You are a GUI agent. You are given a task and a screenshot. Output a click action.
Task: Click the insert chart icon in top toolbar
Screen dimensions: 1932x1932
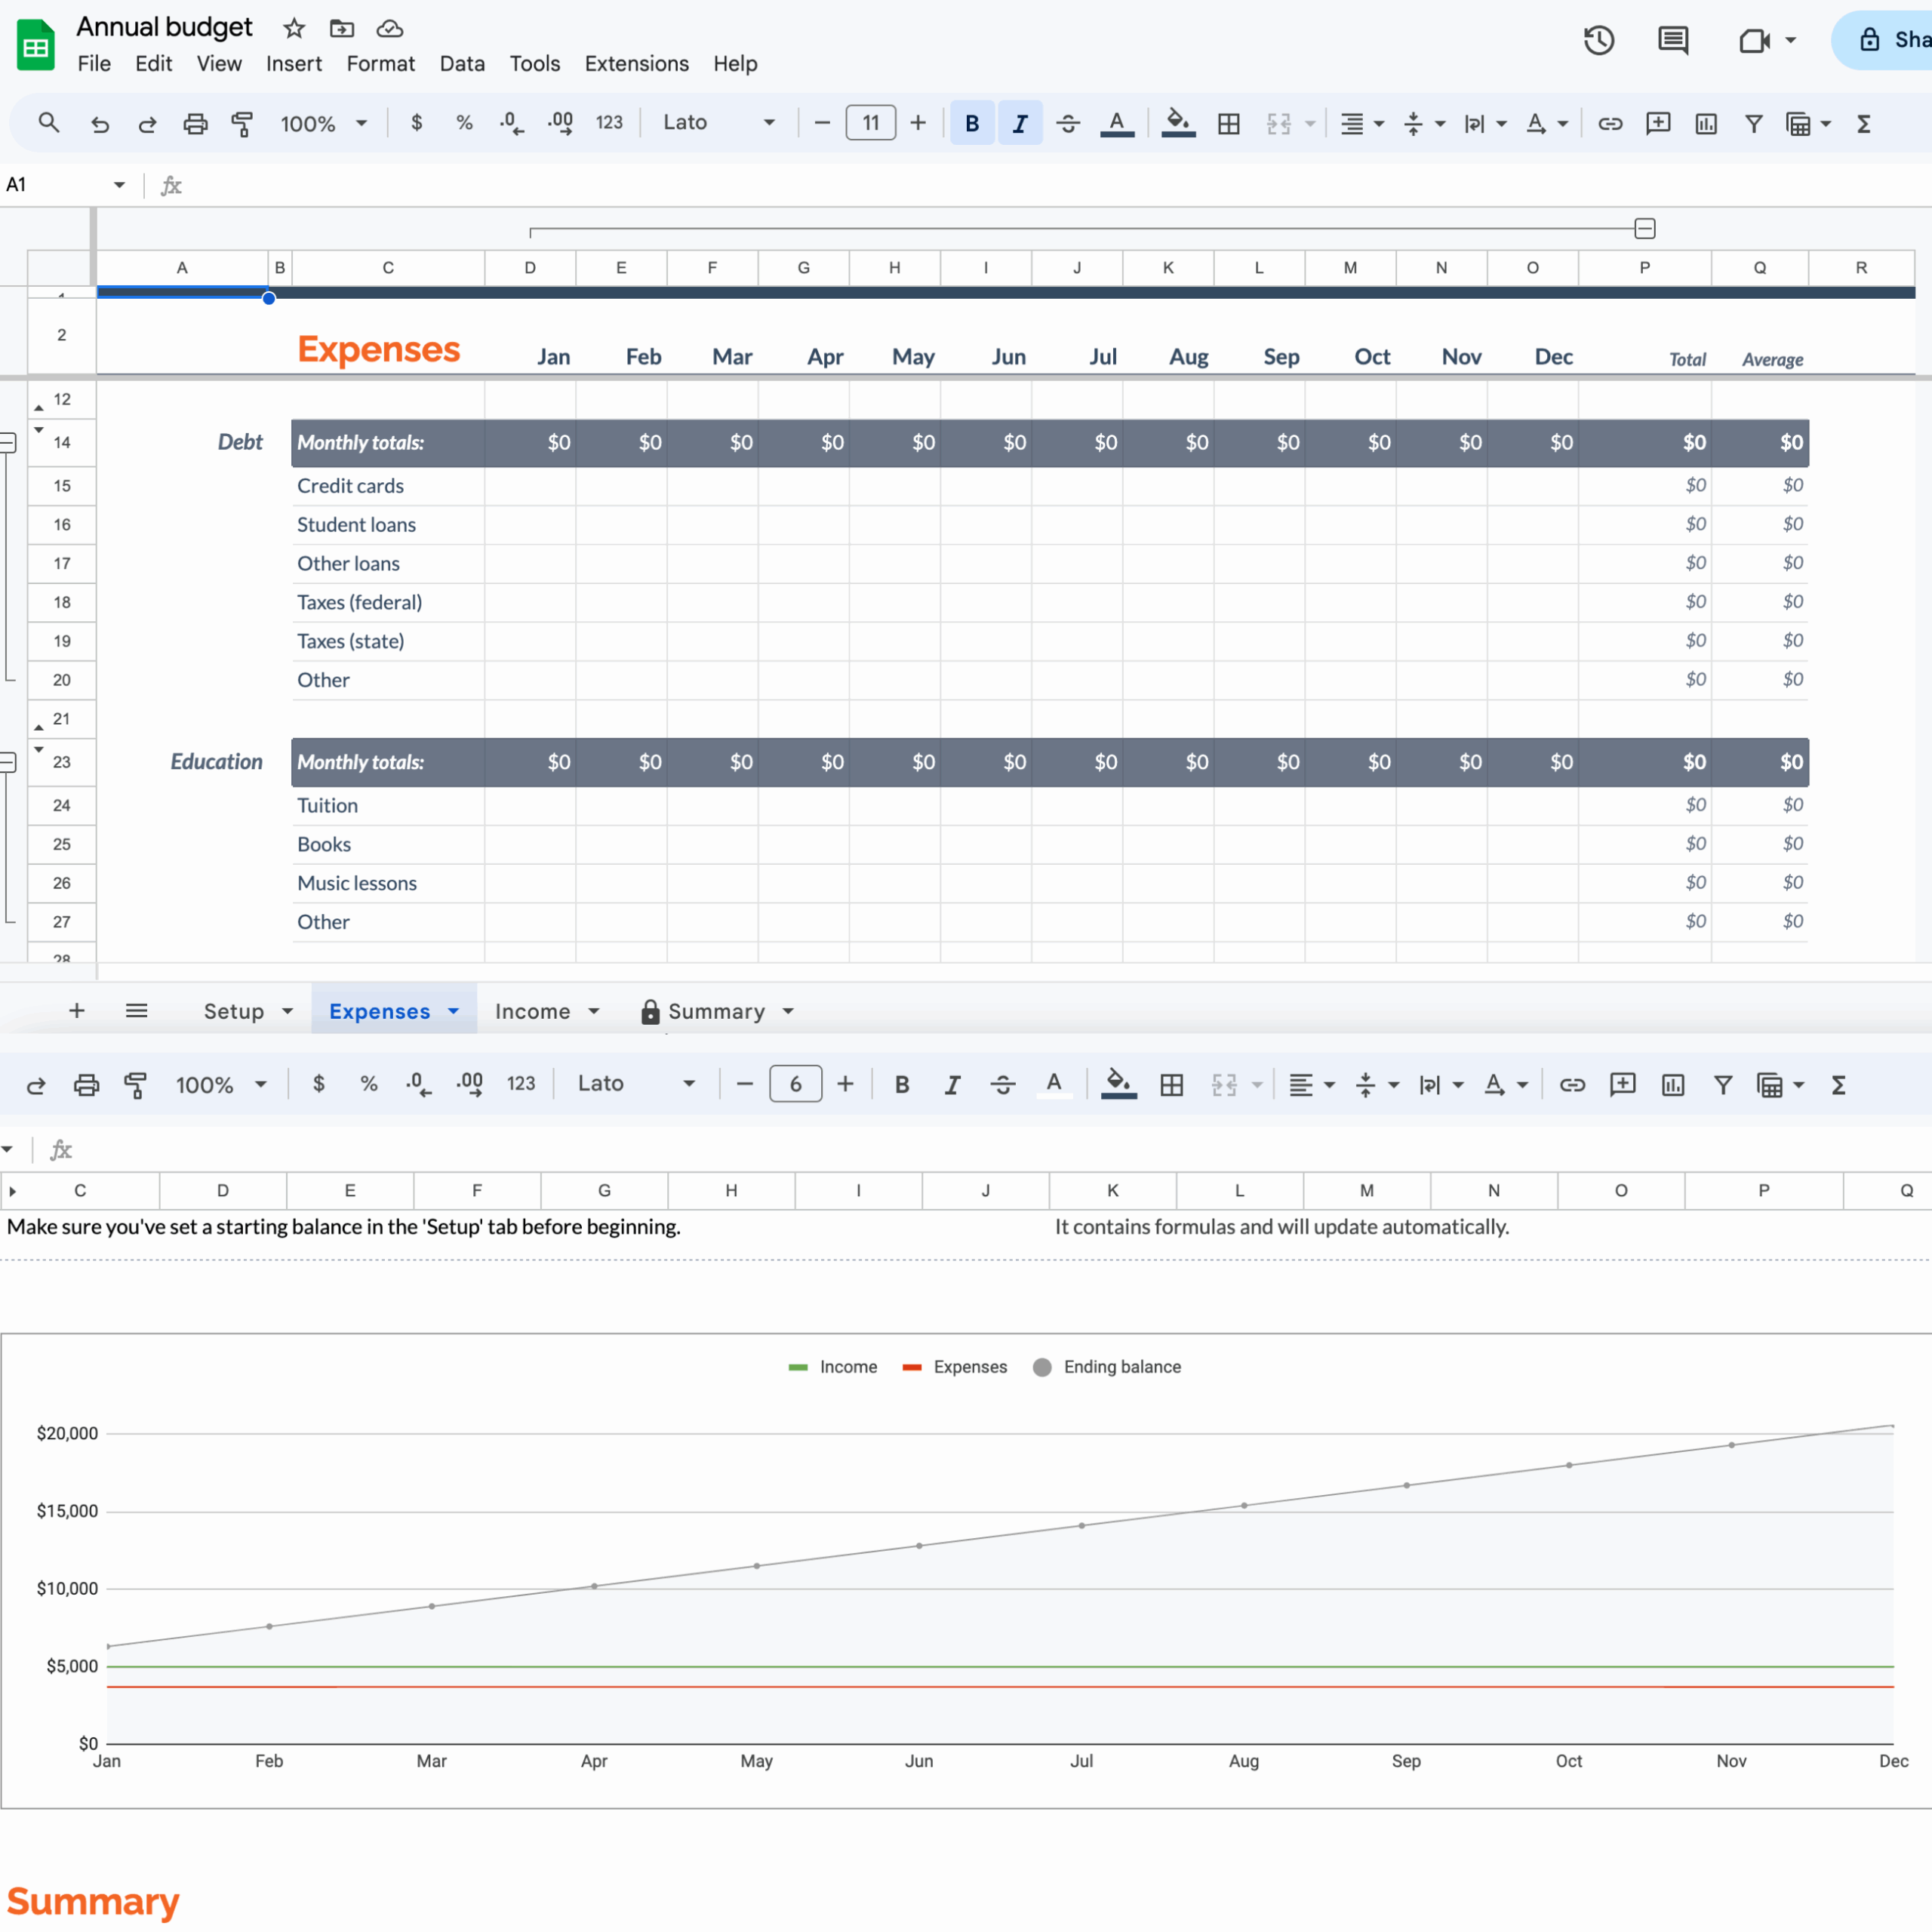1706,124
